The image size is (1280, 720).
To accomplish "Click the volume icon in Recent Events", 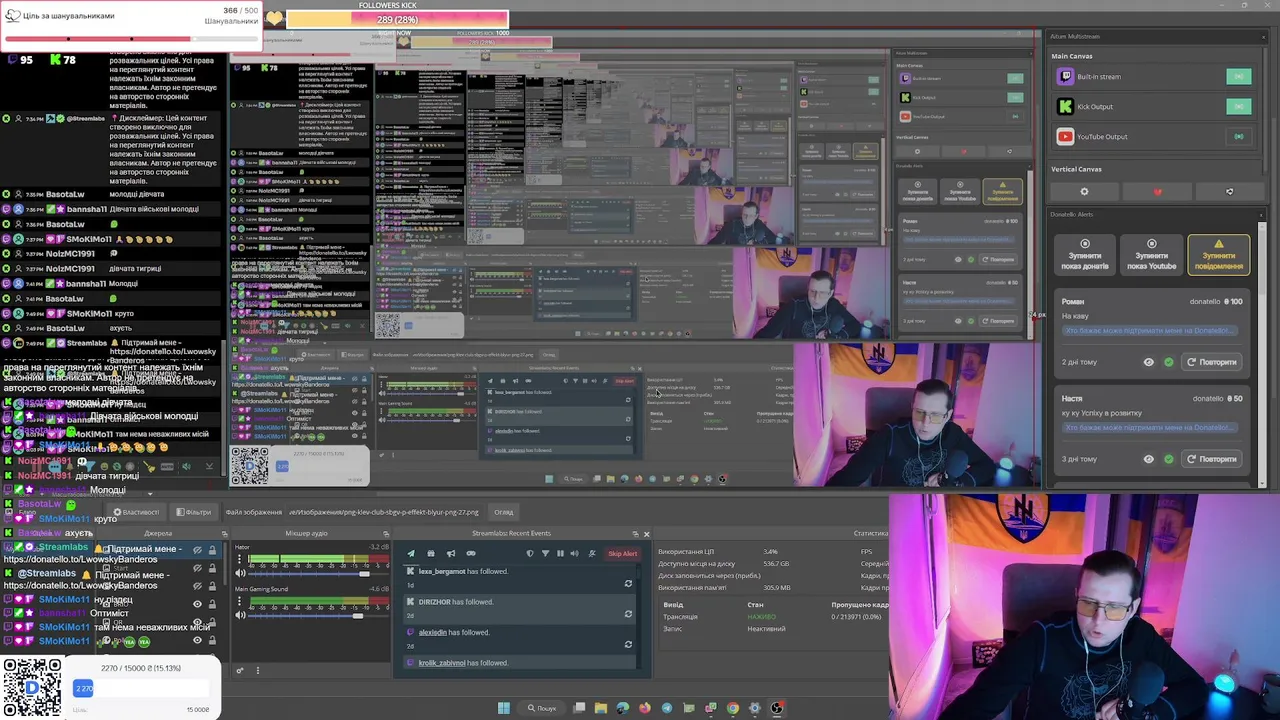I will [574, 553].
